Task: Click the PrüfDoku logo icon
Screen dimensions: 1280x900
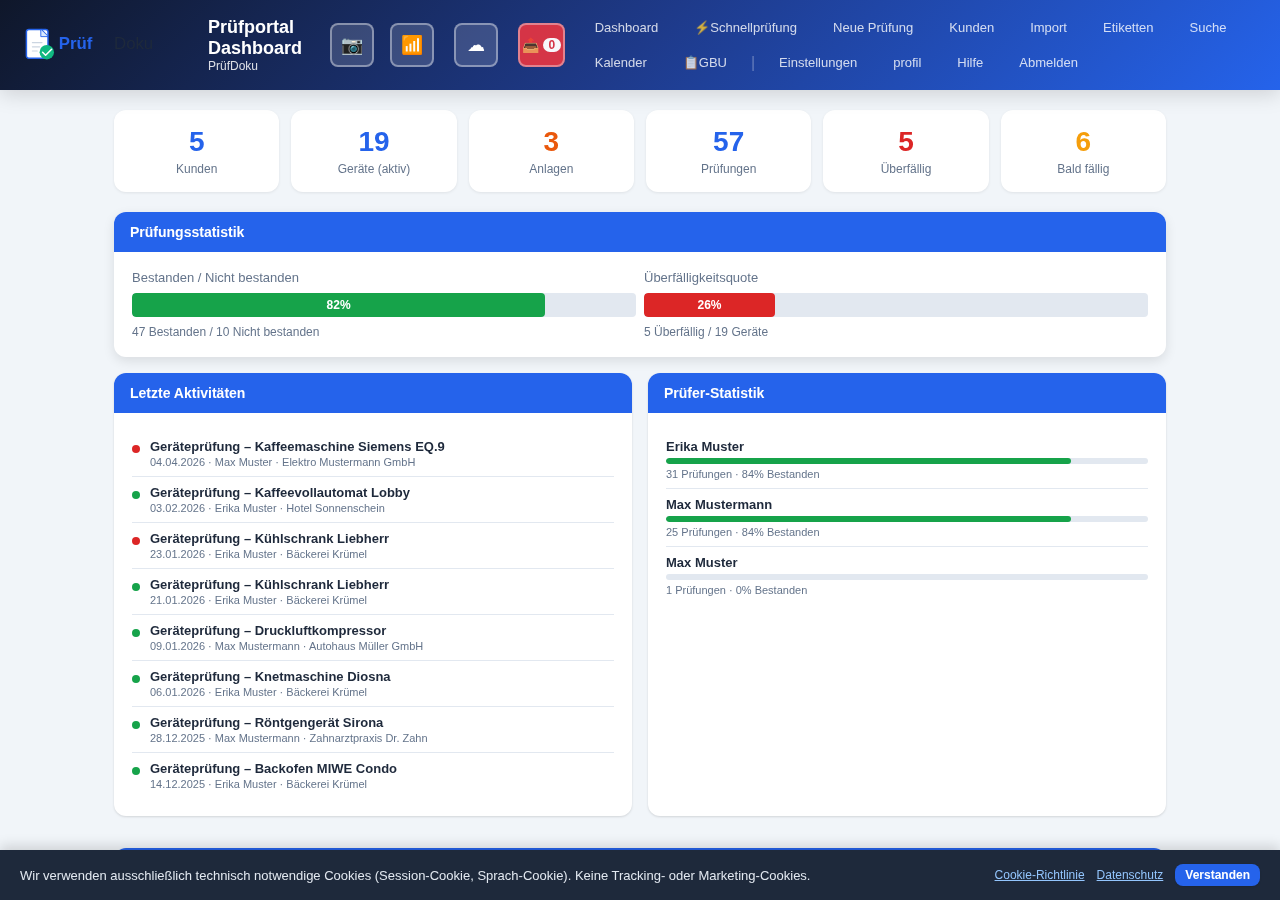Action: click(x=40, y=44)
